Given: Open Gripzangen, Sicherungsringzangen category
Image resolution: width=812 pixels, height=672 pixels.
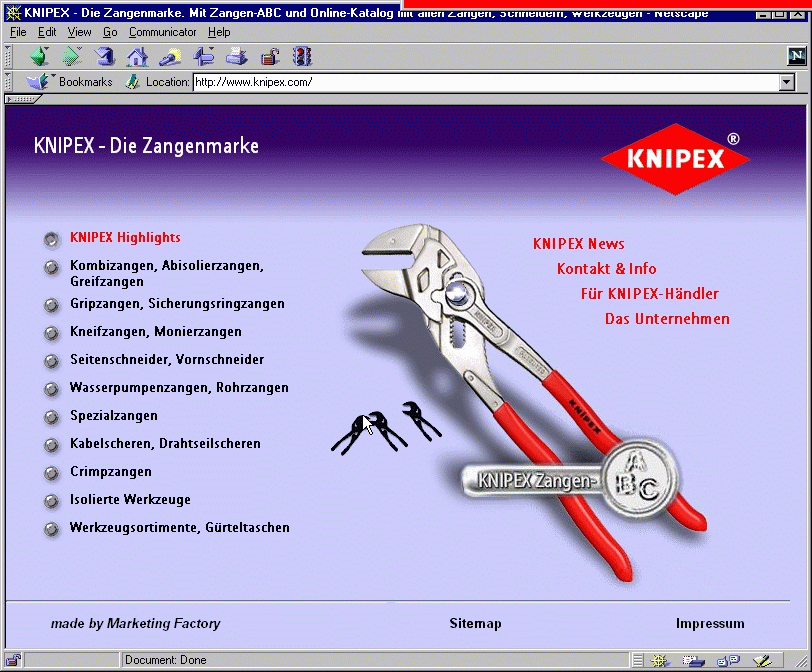Looking at the screenshot, I should click(x=177, y=303).
